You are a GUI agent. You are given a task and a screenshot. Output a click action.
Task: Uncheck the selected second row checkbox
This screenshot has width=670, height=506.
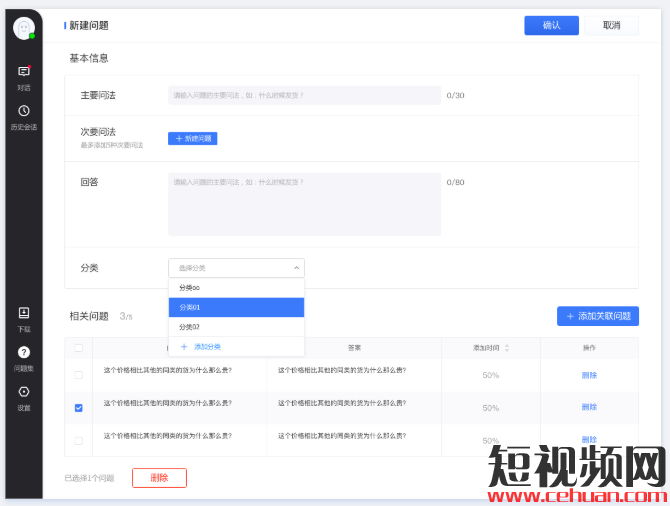point(79,407)
